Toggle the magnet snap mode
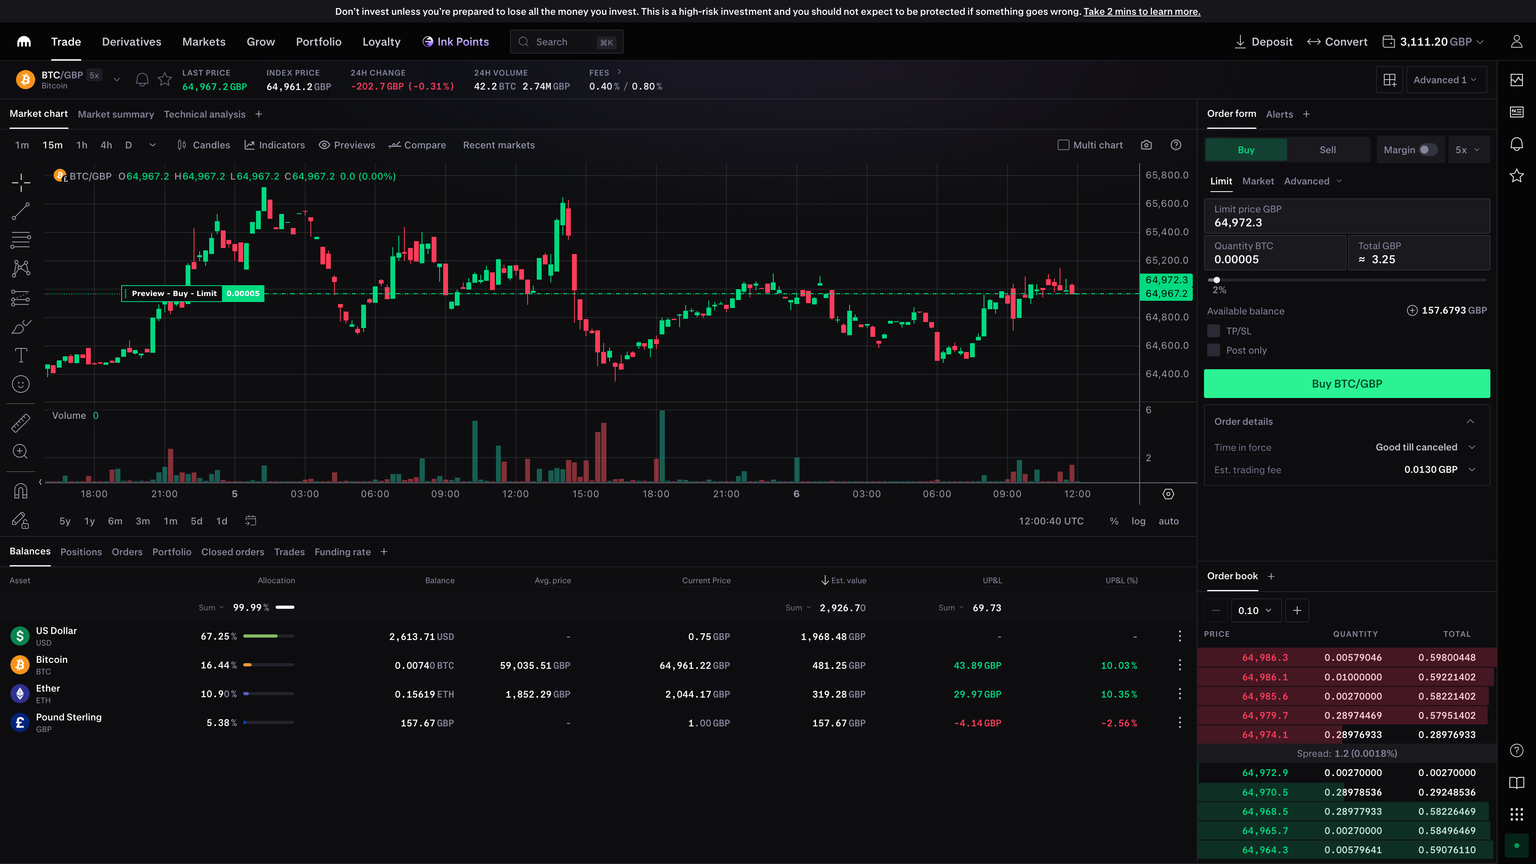1536x864 pixels. click(x=20, y=491)
